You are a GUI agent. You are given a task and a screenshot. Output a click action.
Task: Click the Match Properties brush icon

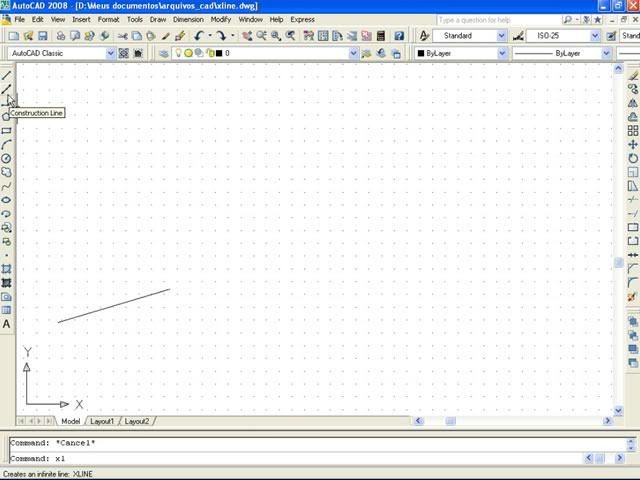[x=165, y=36]
